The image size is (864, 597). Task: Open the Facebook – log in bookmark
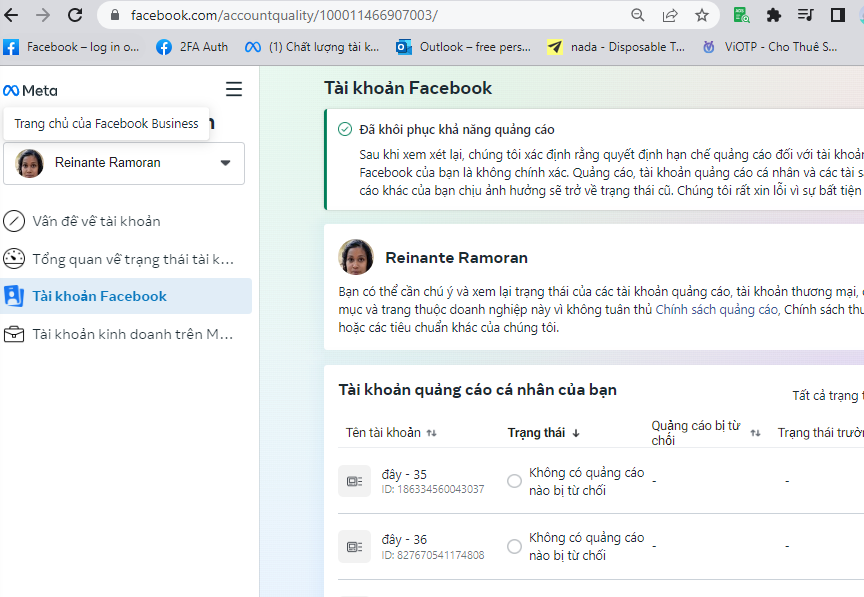72,47
